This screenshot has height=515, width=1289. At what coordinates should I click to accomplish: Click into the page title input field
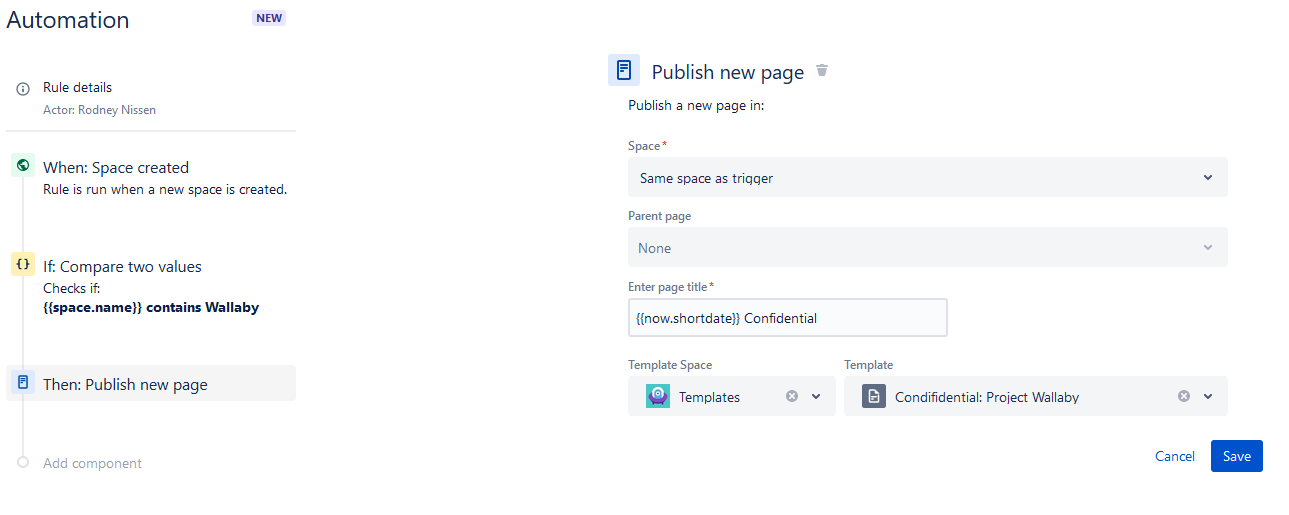(x=787, y=318)
